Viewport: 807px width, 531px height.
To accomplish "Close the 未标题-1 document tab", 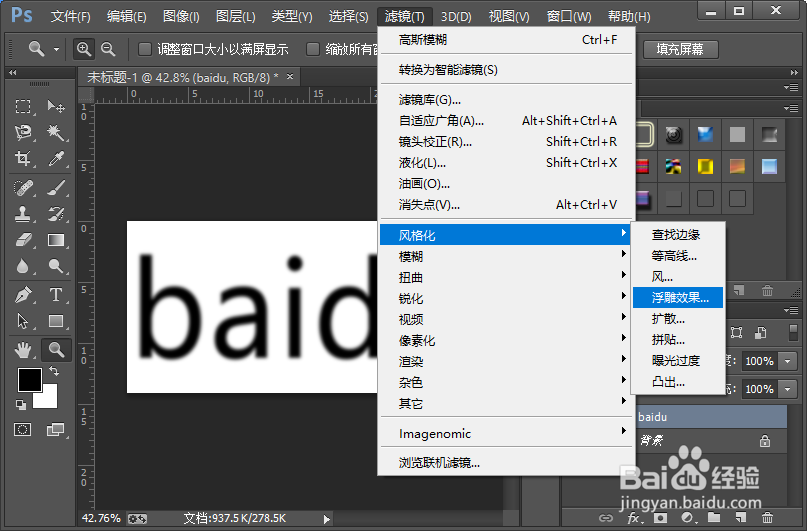I will (290, 77).
